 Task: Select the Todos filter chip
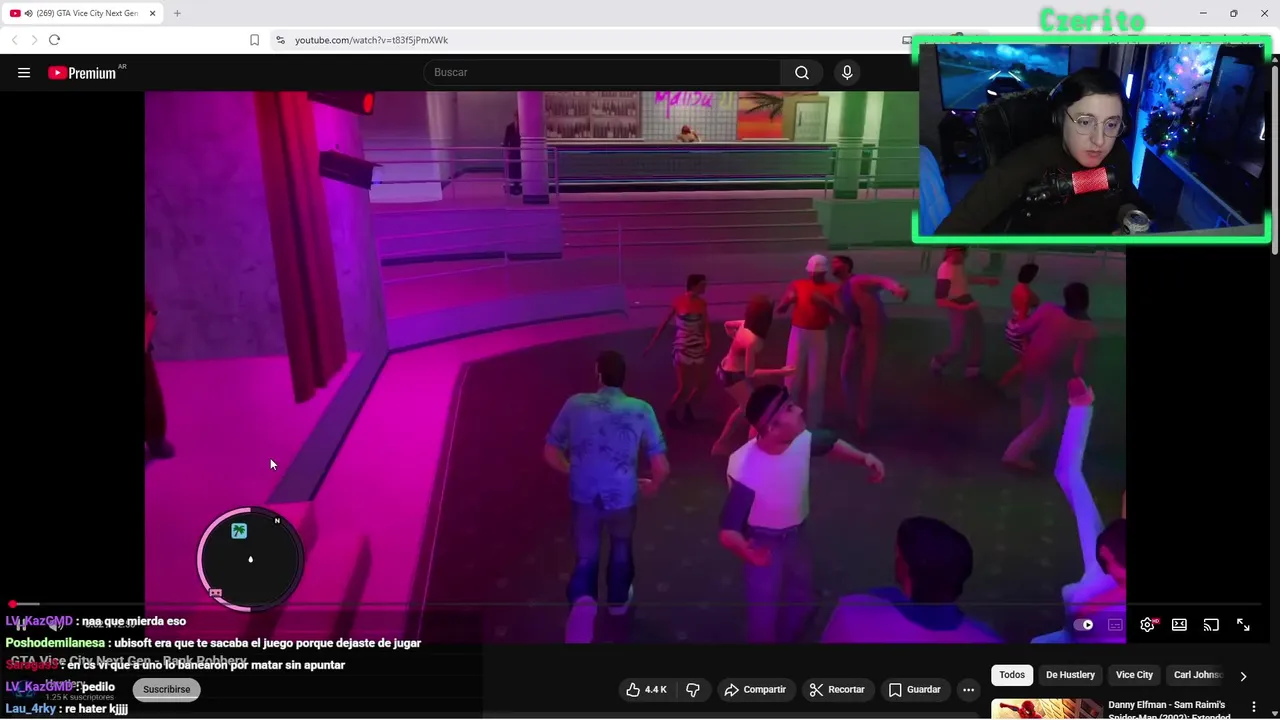[x=1012, y=675]
